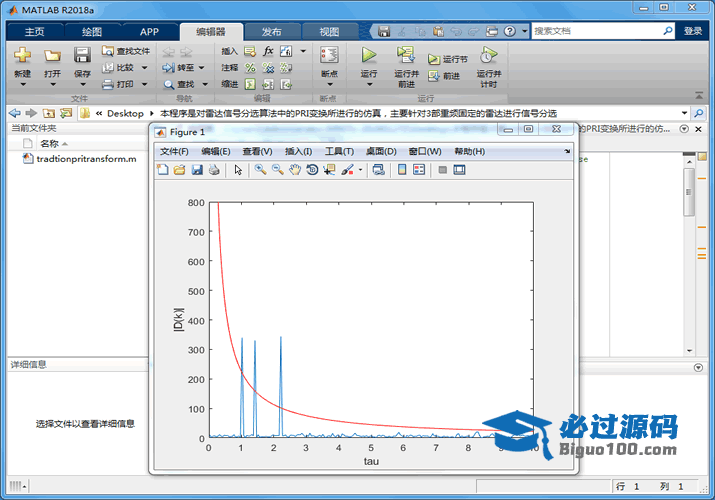This screenshot has width=715, height=500.
Task: Open the New (新建) dropdown arrow
Action: 23,84
